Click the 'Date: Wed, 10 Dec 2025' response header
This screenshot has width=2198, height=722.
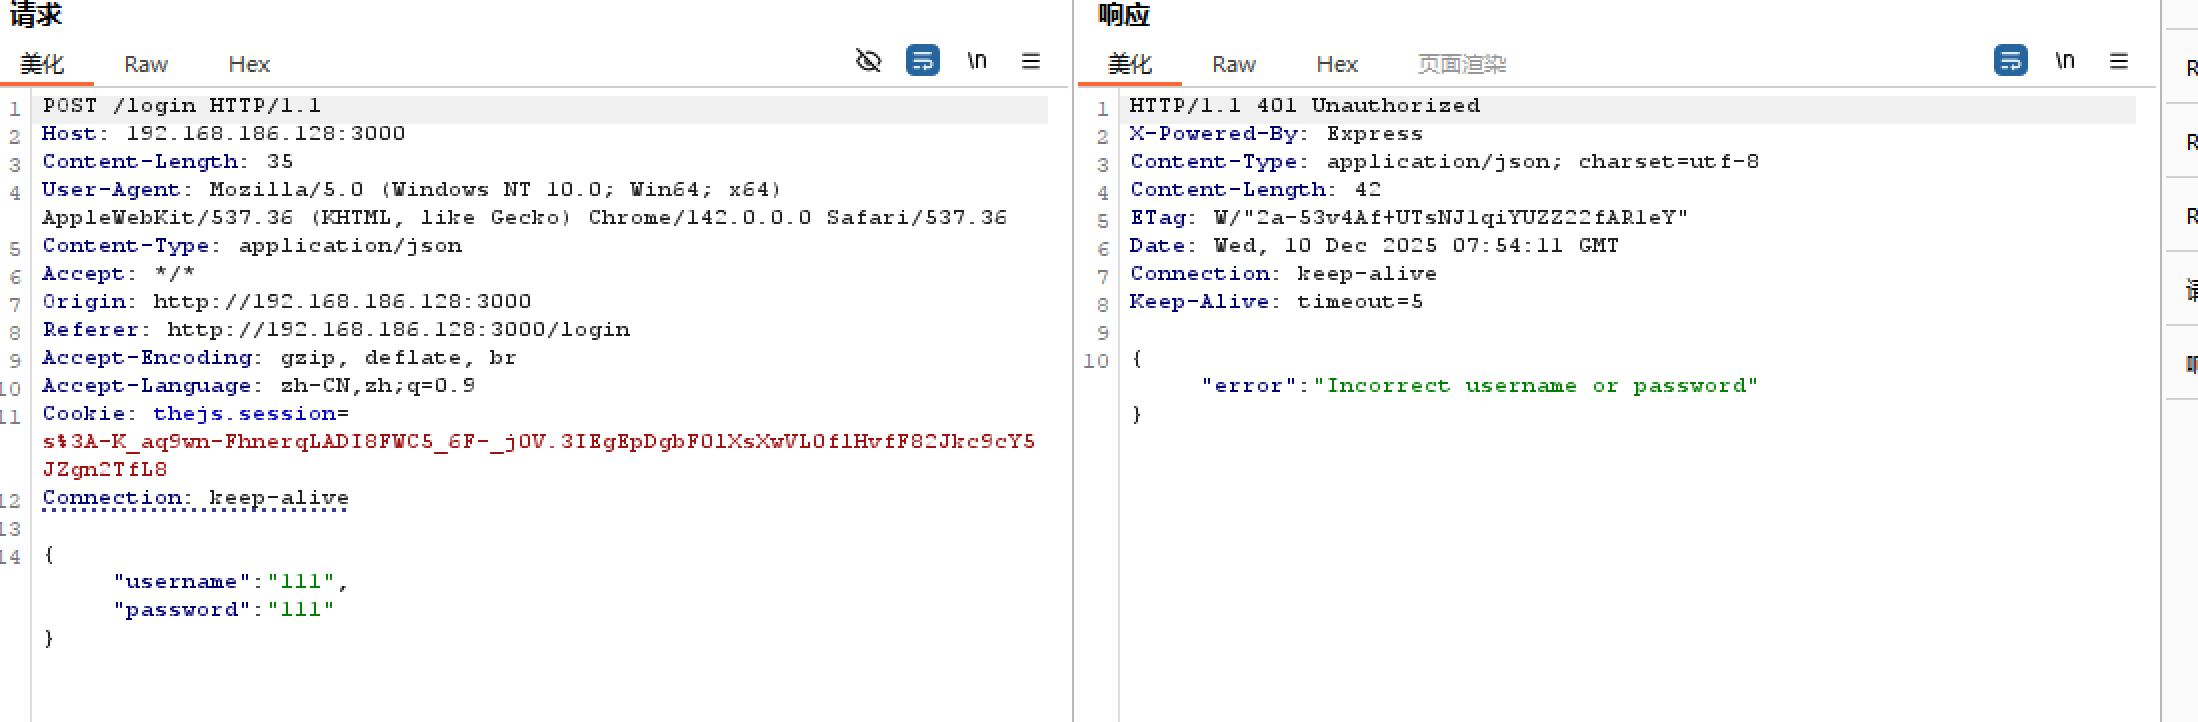1375,246
